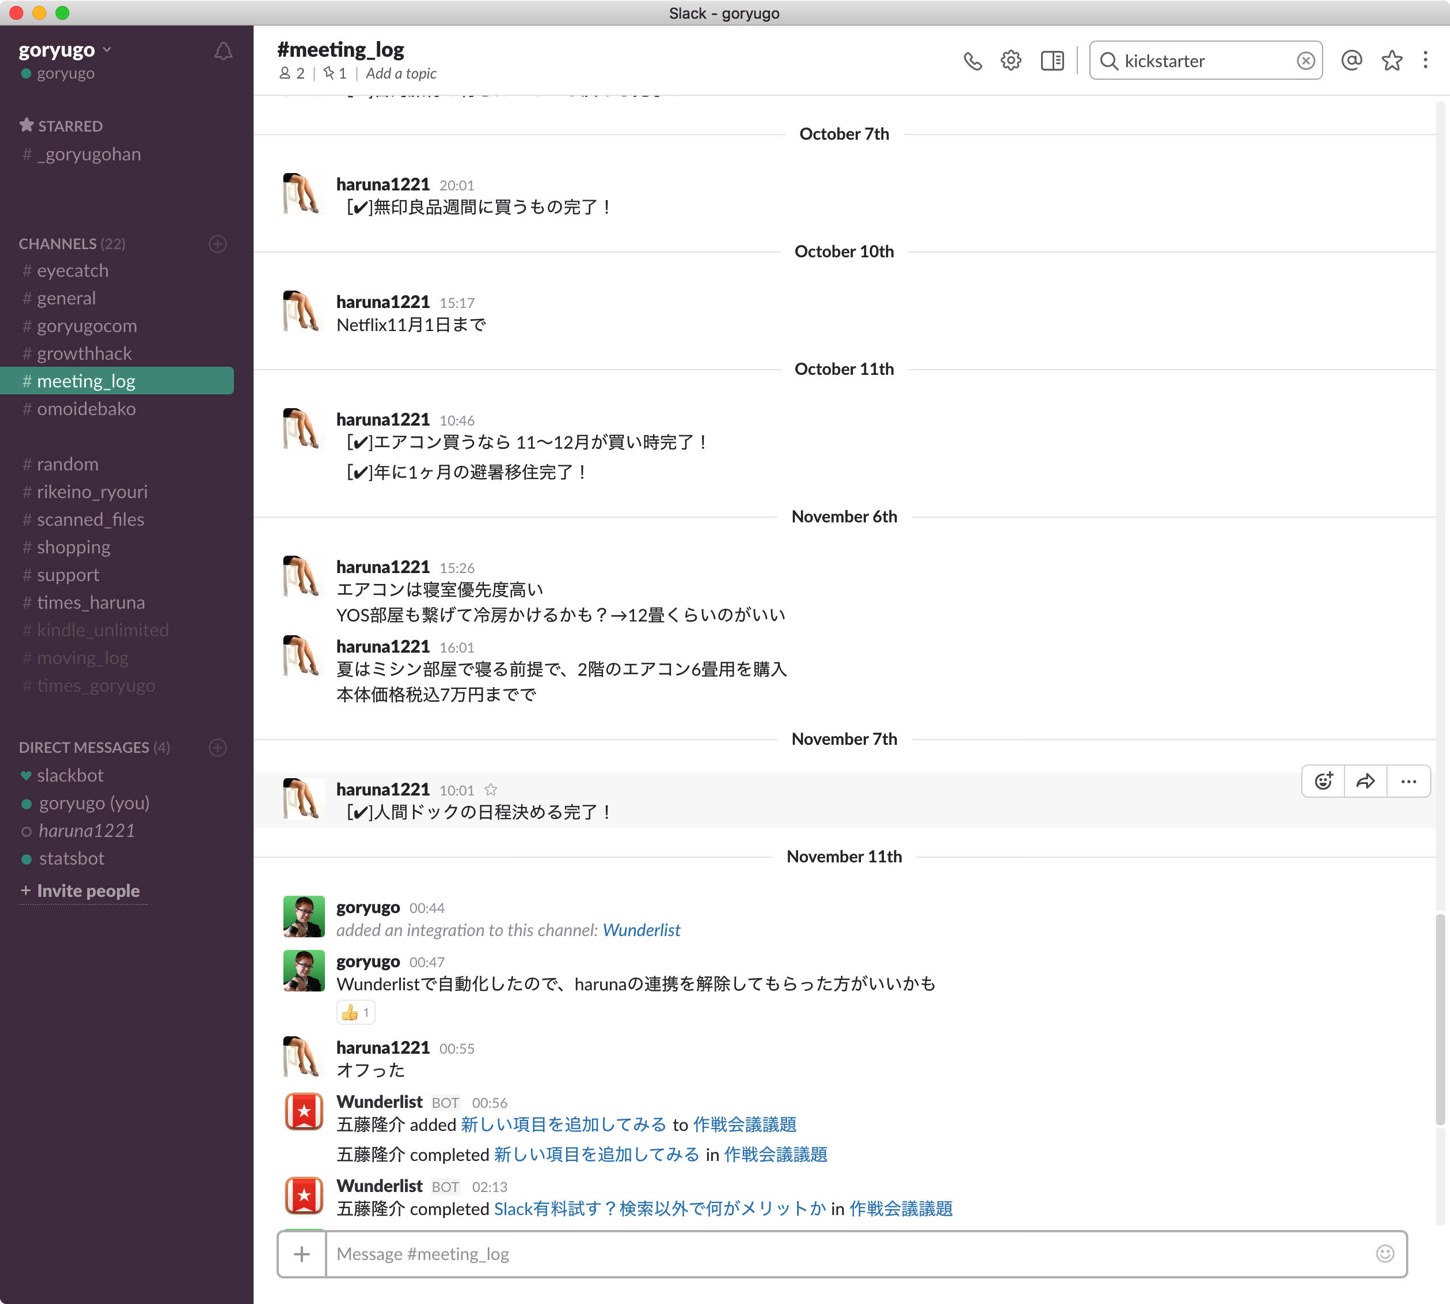Image resolution: width=1450 pixels, height=1304 pixels.
Task: Add a new channel with plus icon
Action: (217, 244)
